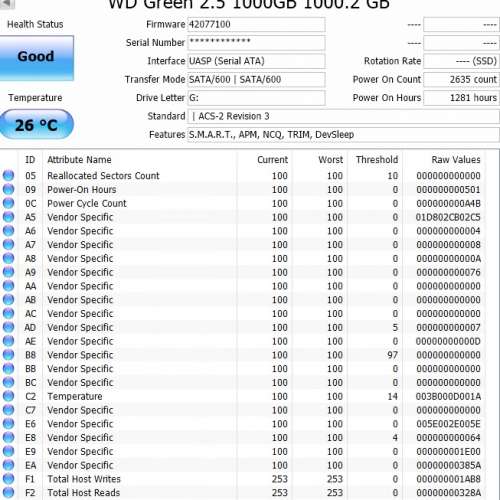This screenshot has height=500, width=500.
Task: Click the status circle beside Total Host Writes
Action: [8, 479]
